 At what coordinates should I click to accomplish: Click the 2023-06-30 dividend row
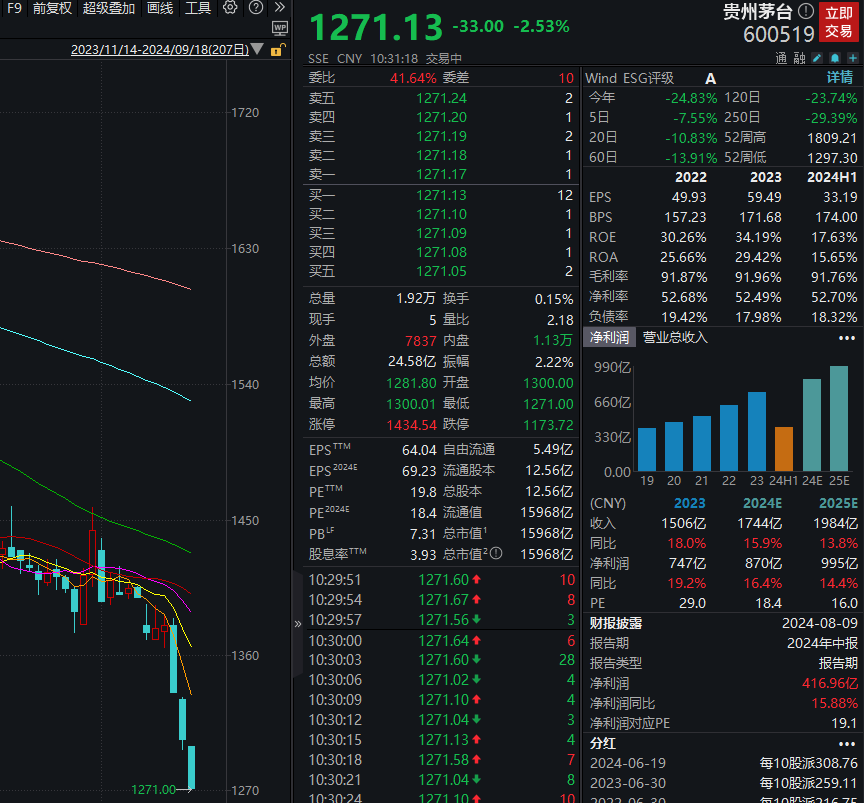(723, 783)
